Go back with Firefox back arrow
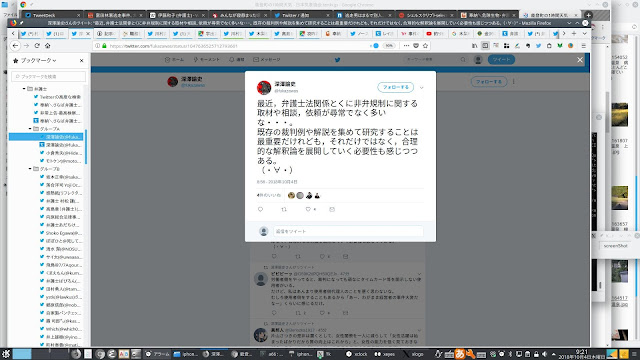 point(15,46)
